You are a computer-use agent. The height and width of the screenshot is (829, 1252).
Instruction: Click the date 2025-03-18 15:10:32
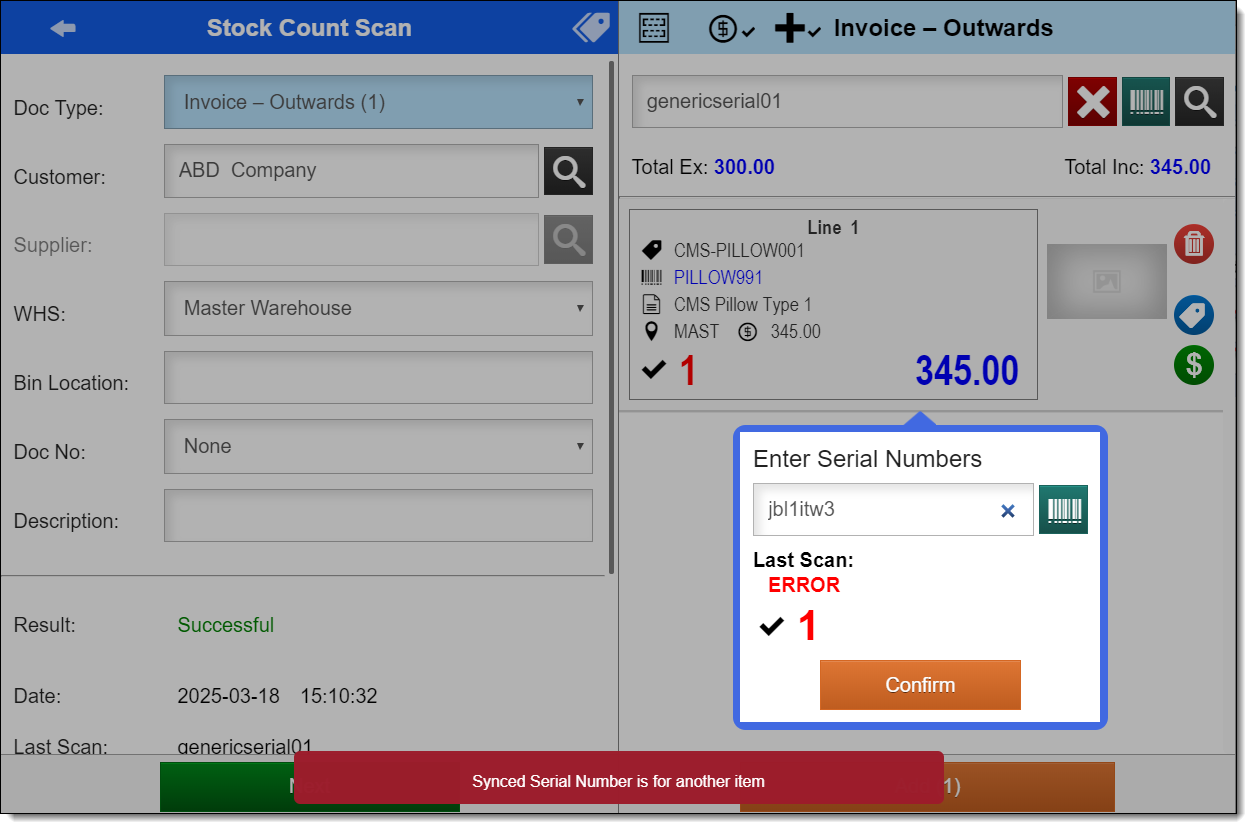coord(277,696)
